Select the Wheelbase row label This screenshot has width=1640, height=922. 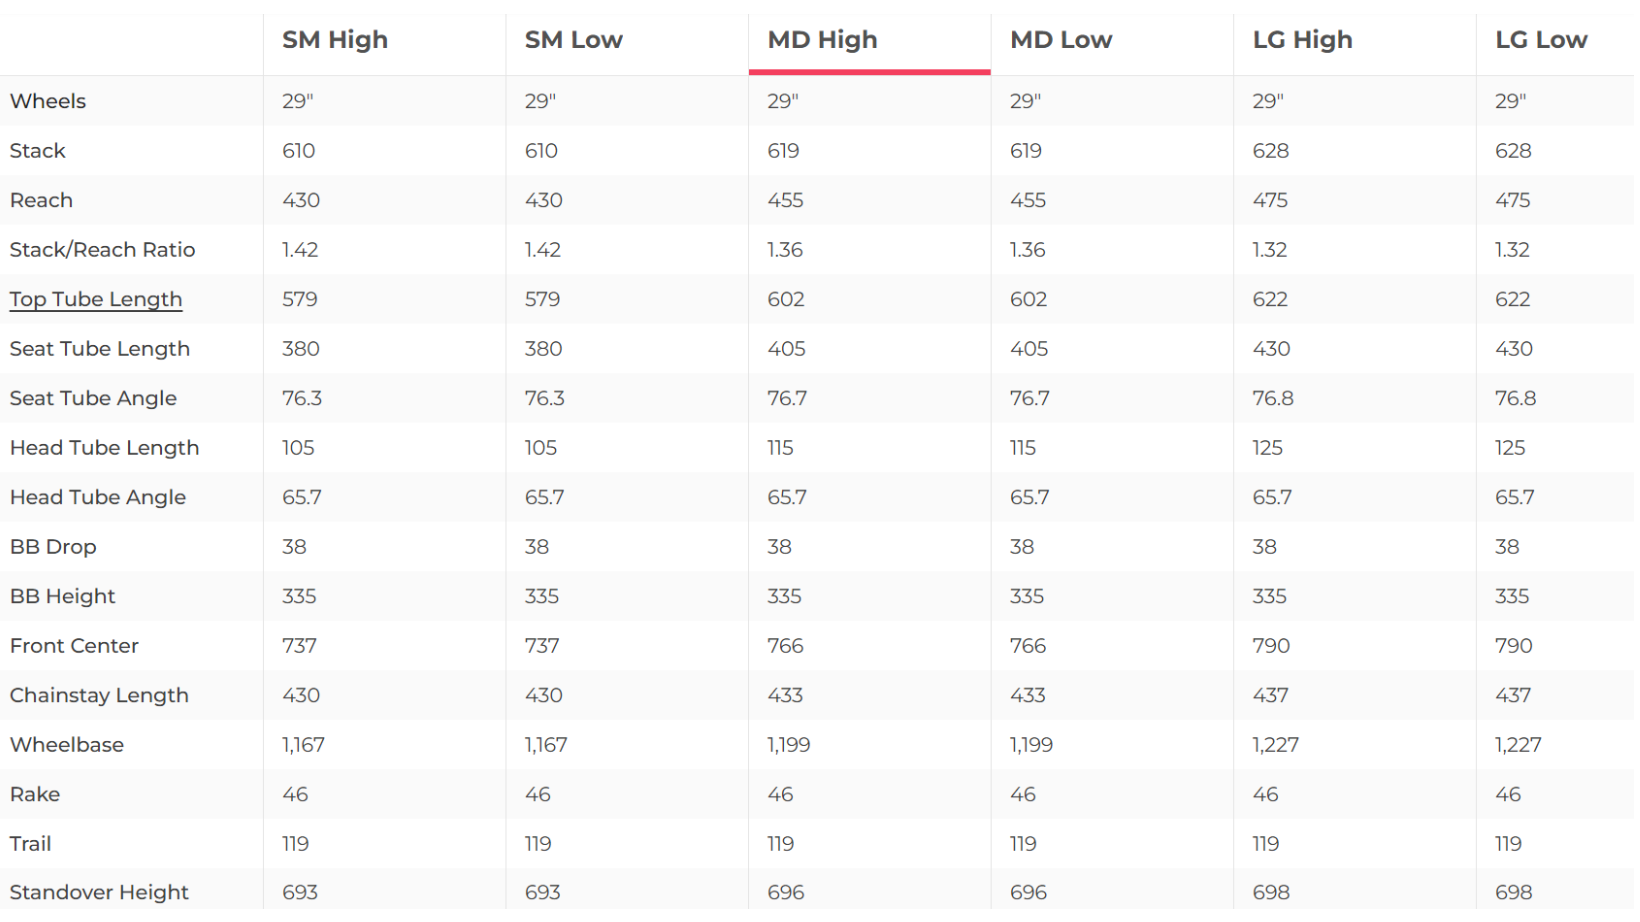pyautogui.click(x=67, y=745)
